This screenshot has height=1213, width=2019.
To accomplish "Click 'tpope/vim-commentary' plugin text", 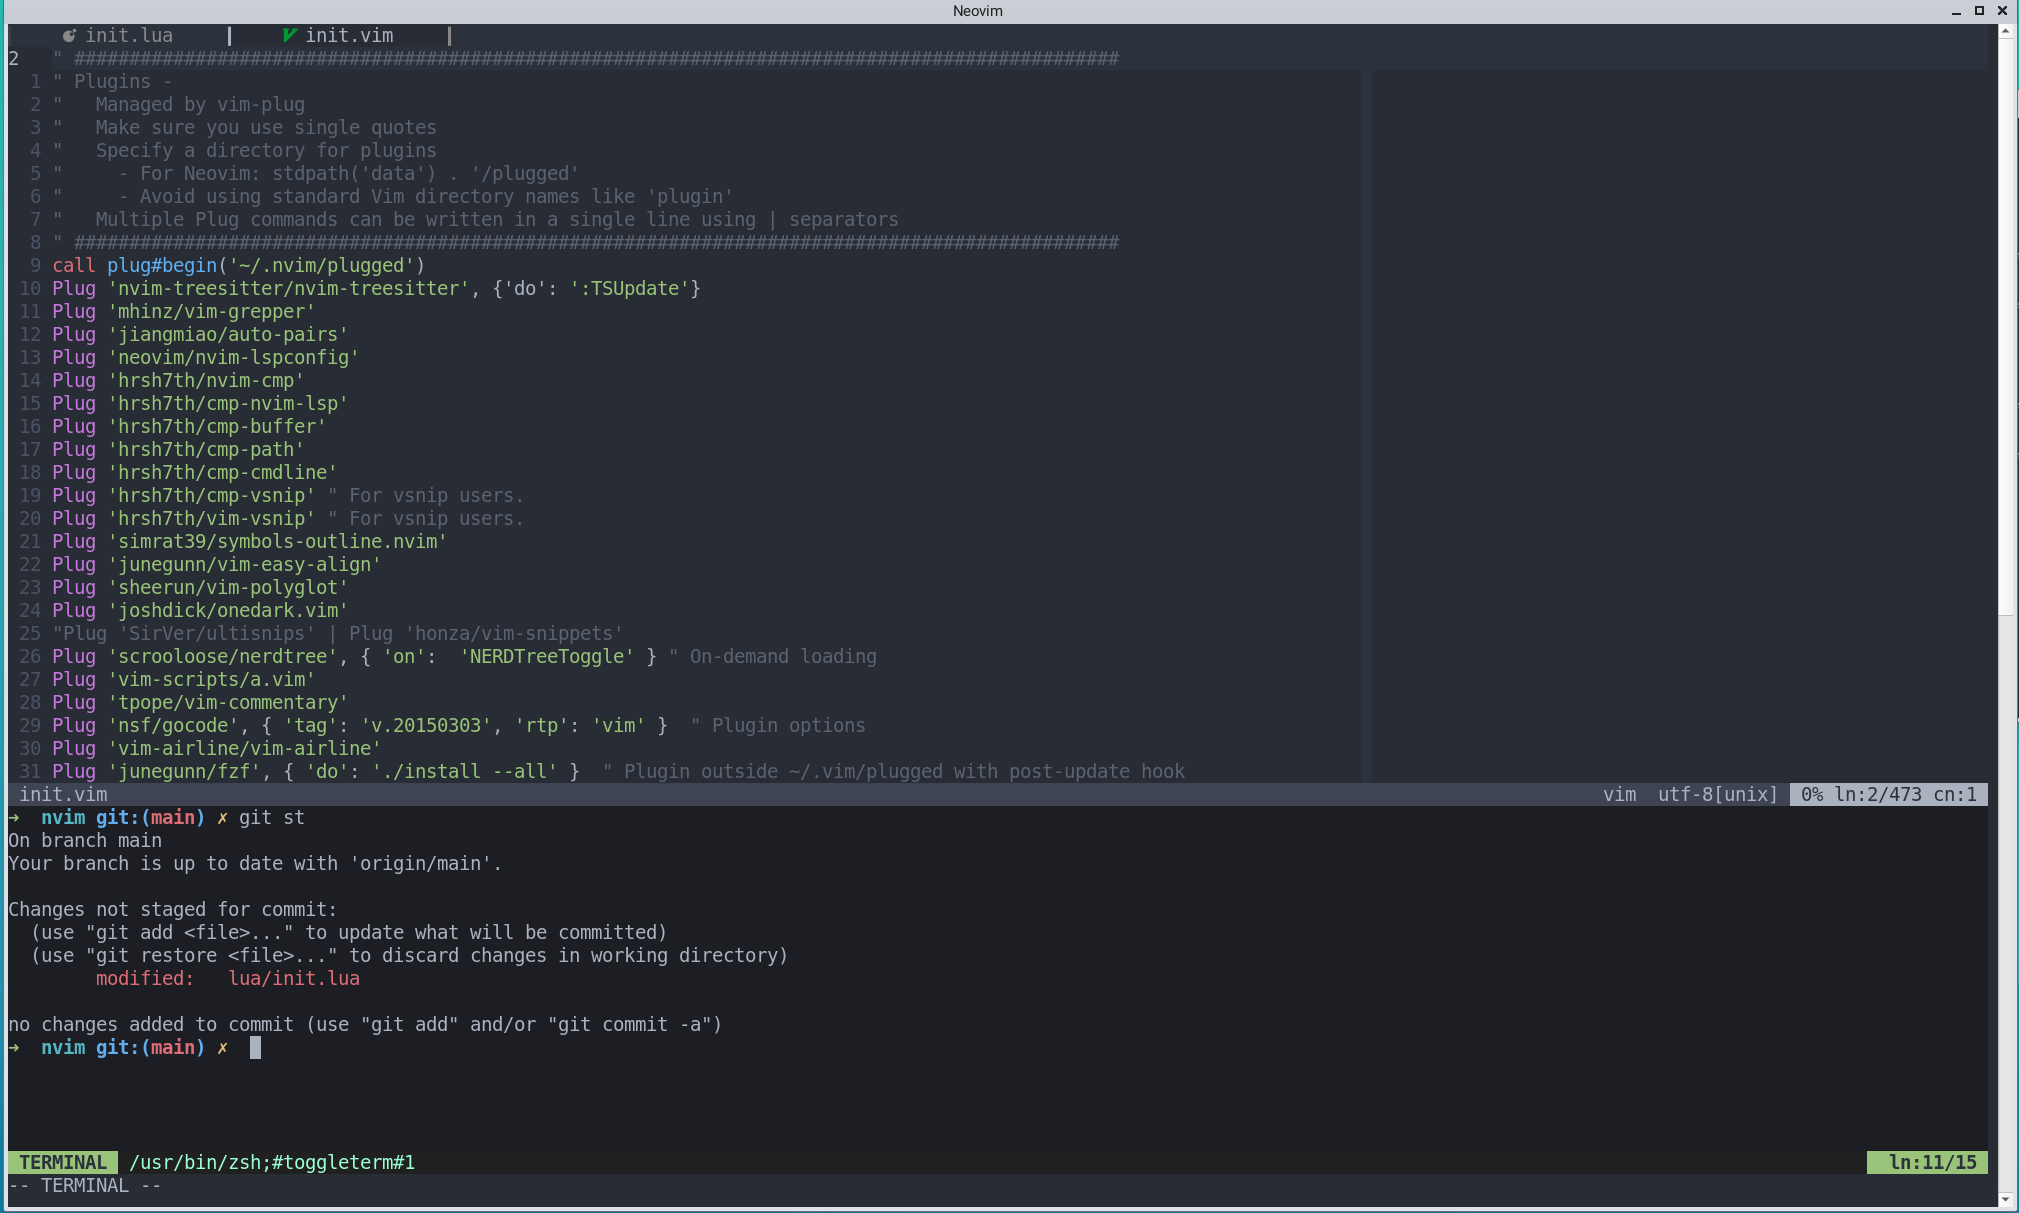I will point(228,702).
